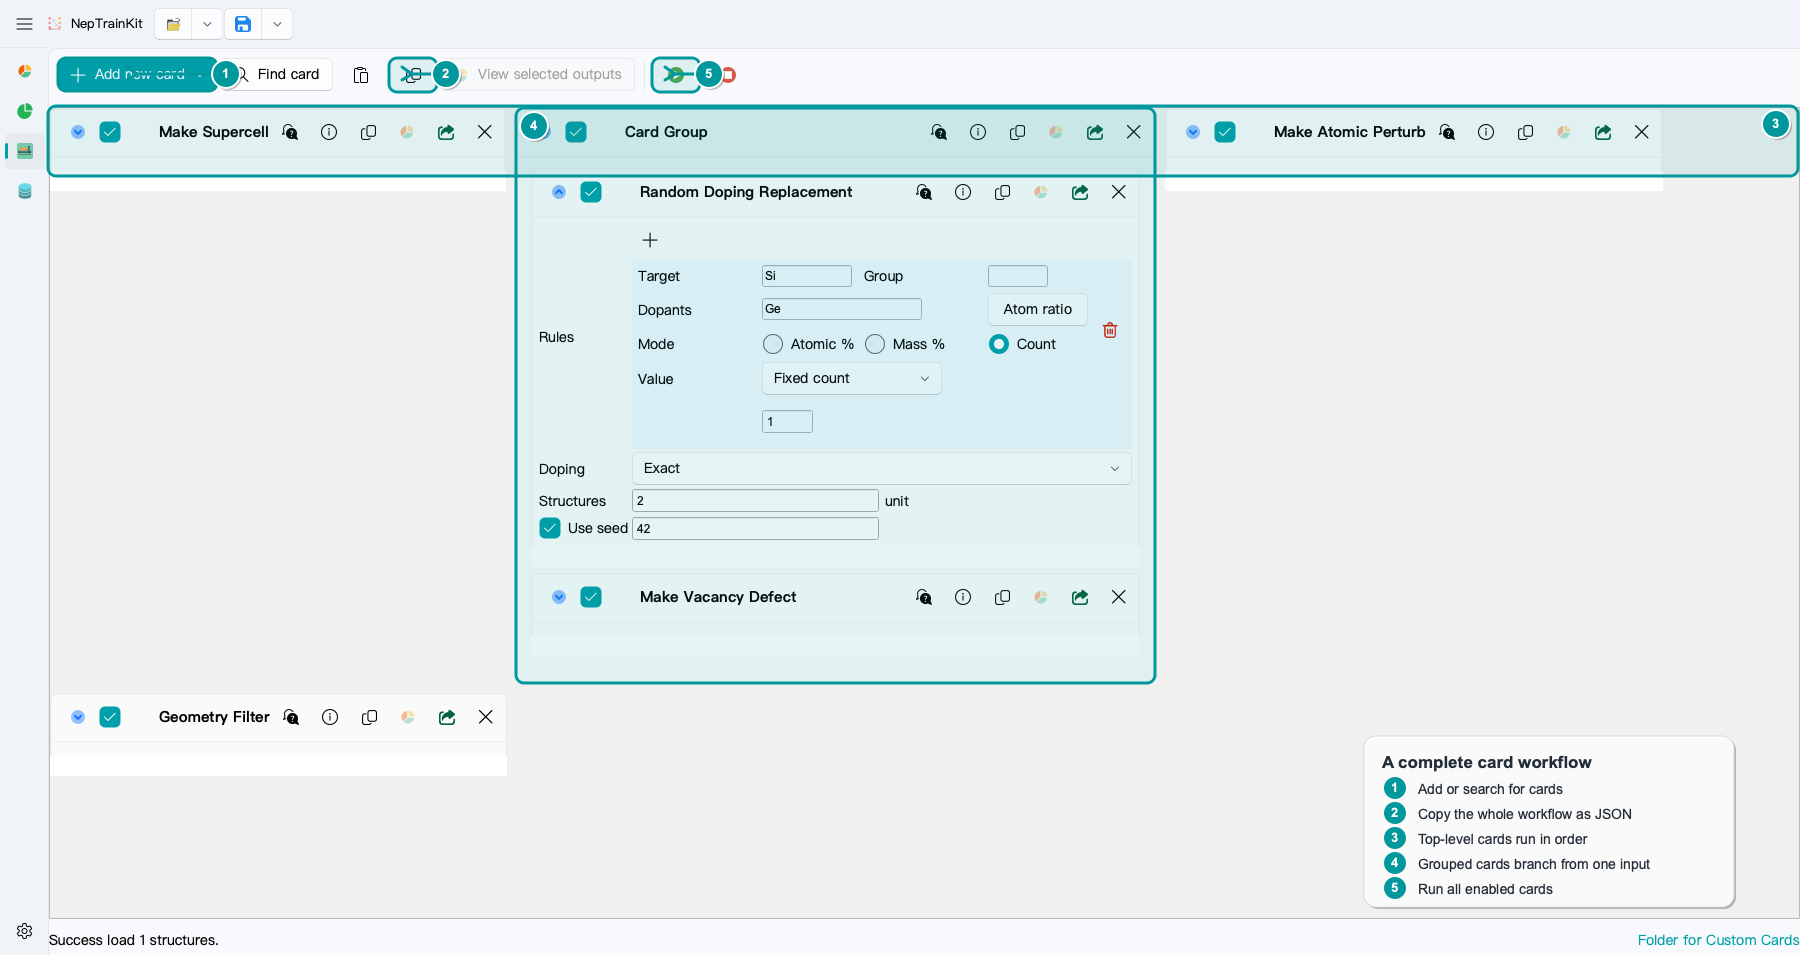Viewport: 1800px width, 955px height.
Task: Duplicate Random Doping Replacement card
Action: [1002, 192]
